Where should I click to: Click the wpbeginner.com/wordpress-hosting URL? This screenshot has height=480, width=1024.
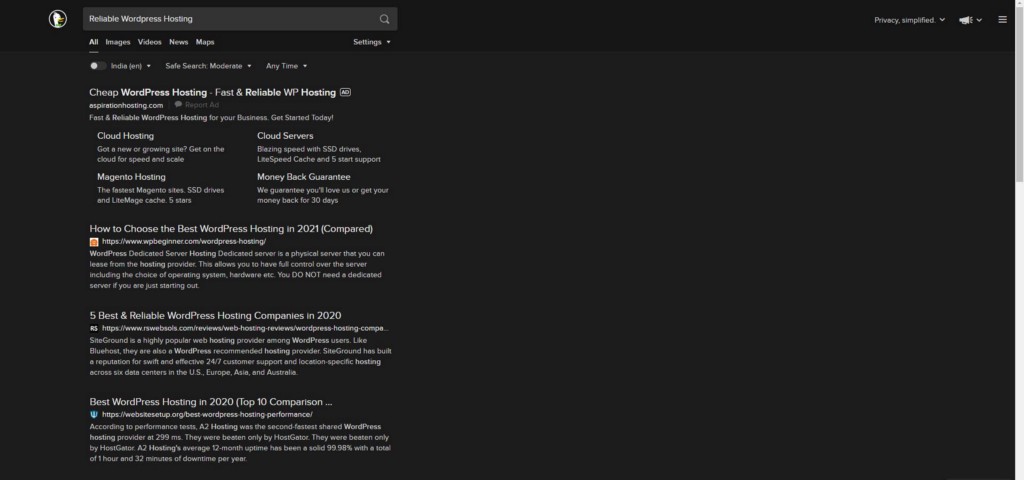point(184,242)
